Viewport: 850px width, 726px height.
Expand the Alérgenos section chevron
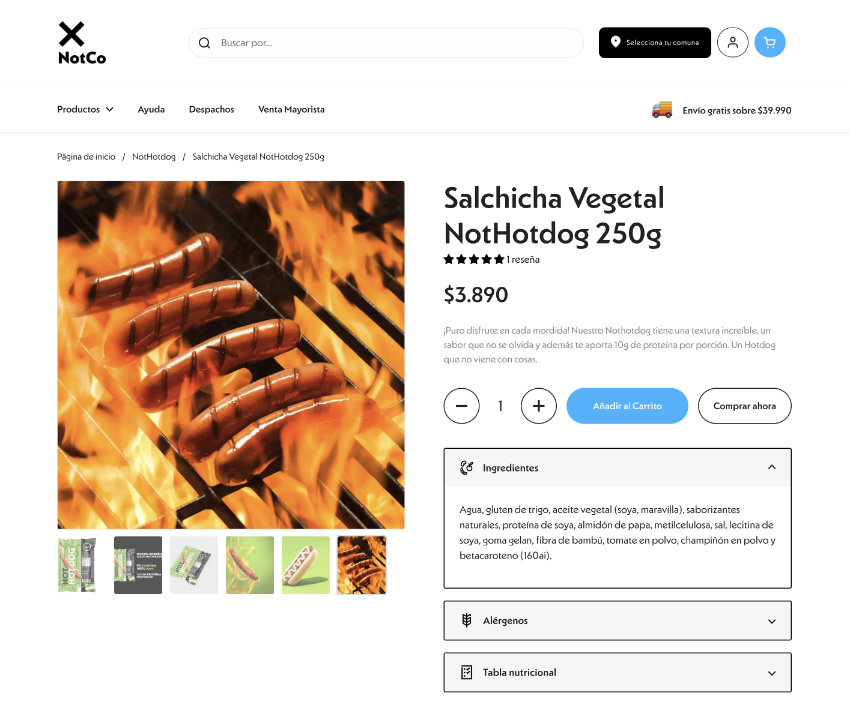click(771, 621)
